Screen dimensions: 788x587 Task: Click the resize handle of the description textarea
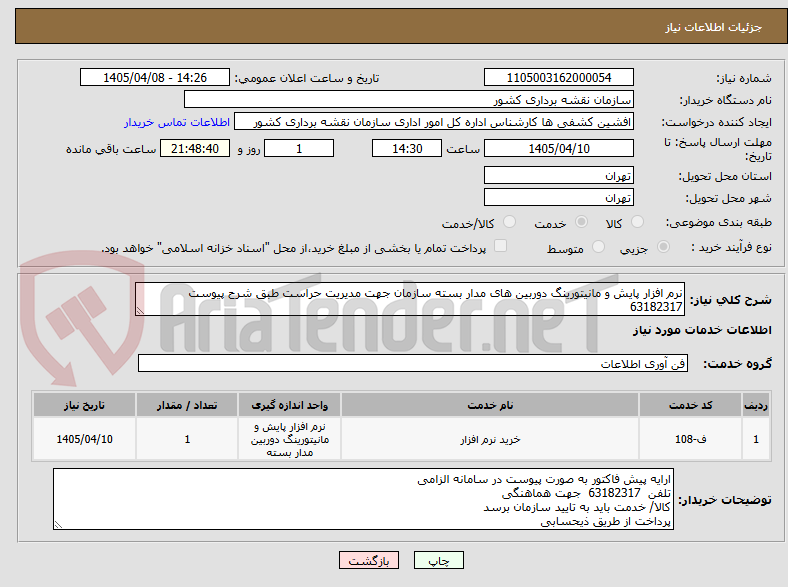pos(140,311)
